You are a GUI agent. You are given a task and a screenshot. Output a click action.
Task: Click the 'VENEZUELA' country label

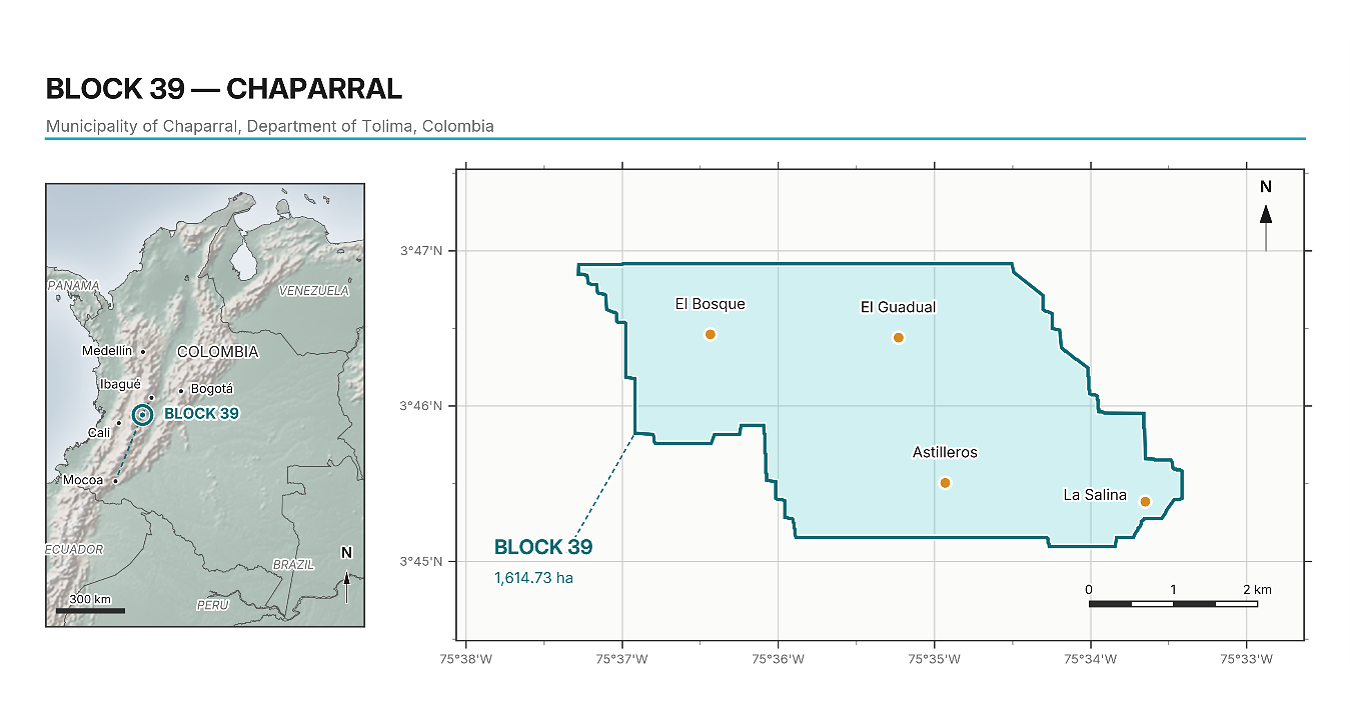(x=314, y=291)
